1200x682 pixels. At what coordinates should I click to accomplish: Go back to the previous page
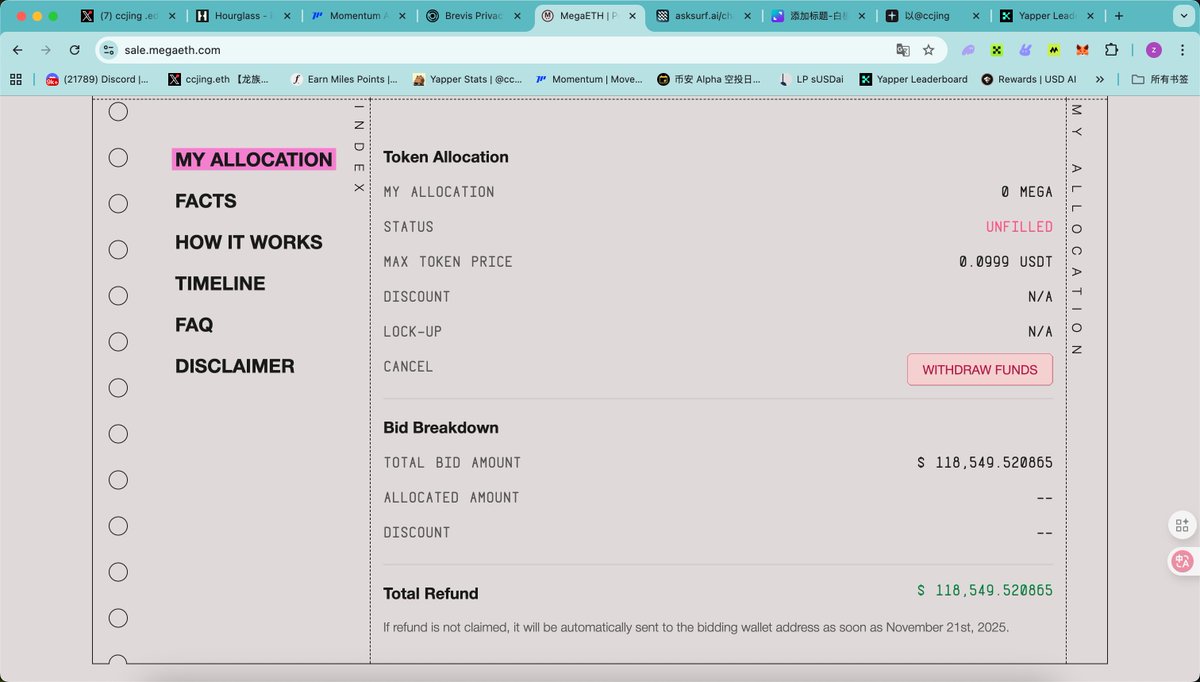pos(17,50)
